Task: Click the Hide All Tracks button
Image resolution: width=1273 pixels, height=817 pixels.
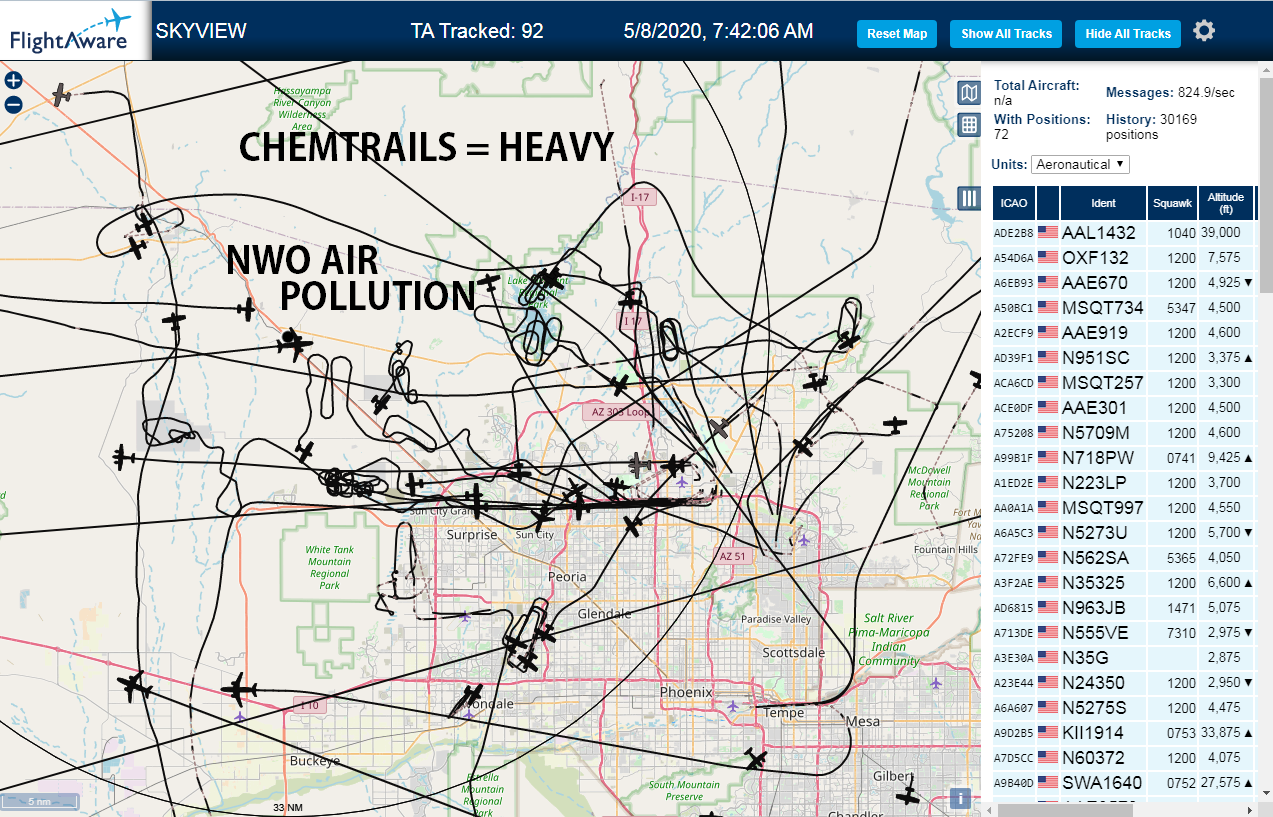Action: (x=1128, y=33)
